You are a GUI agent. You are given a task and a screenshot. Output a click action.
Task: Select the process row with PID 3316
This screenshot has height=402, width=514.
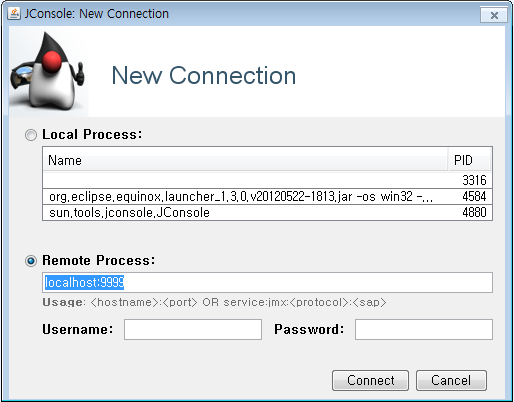click(x=267, y=180)
